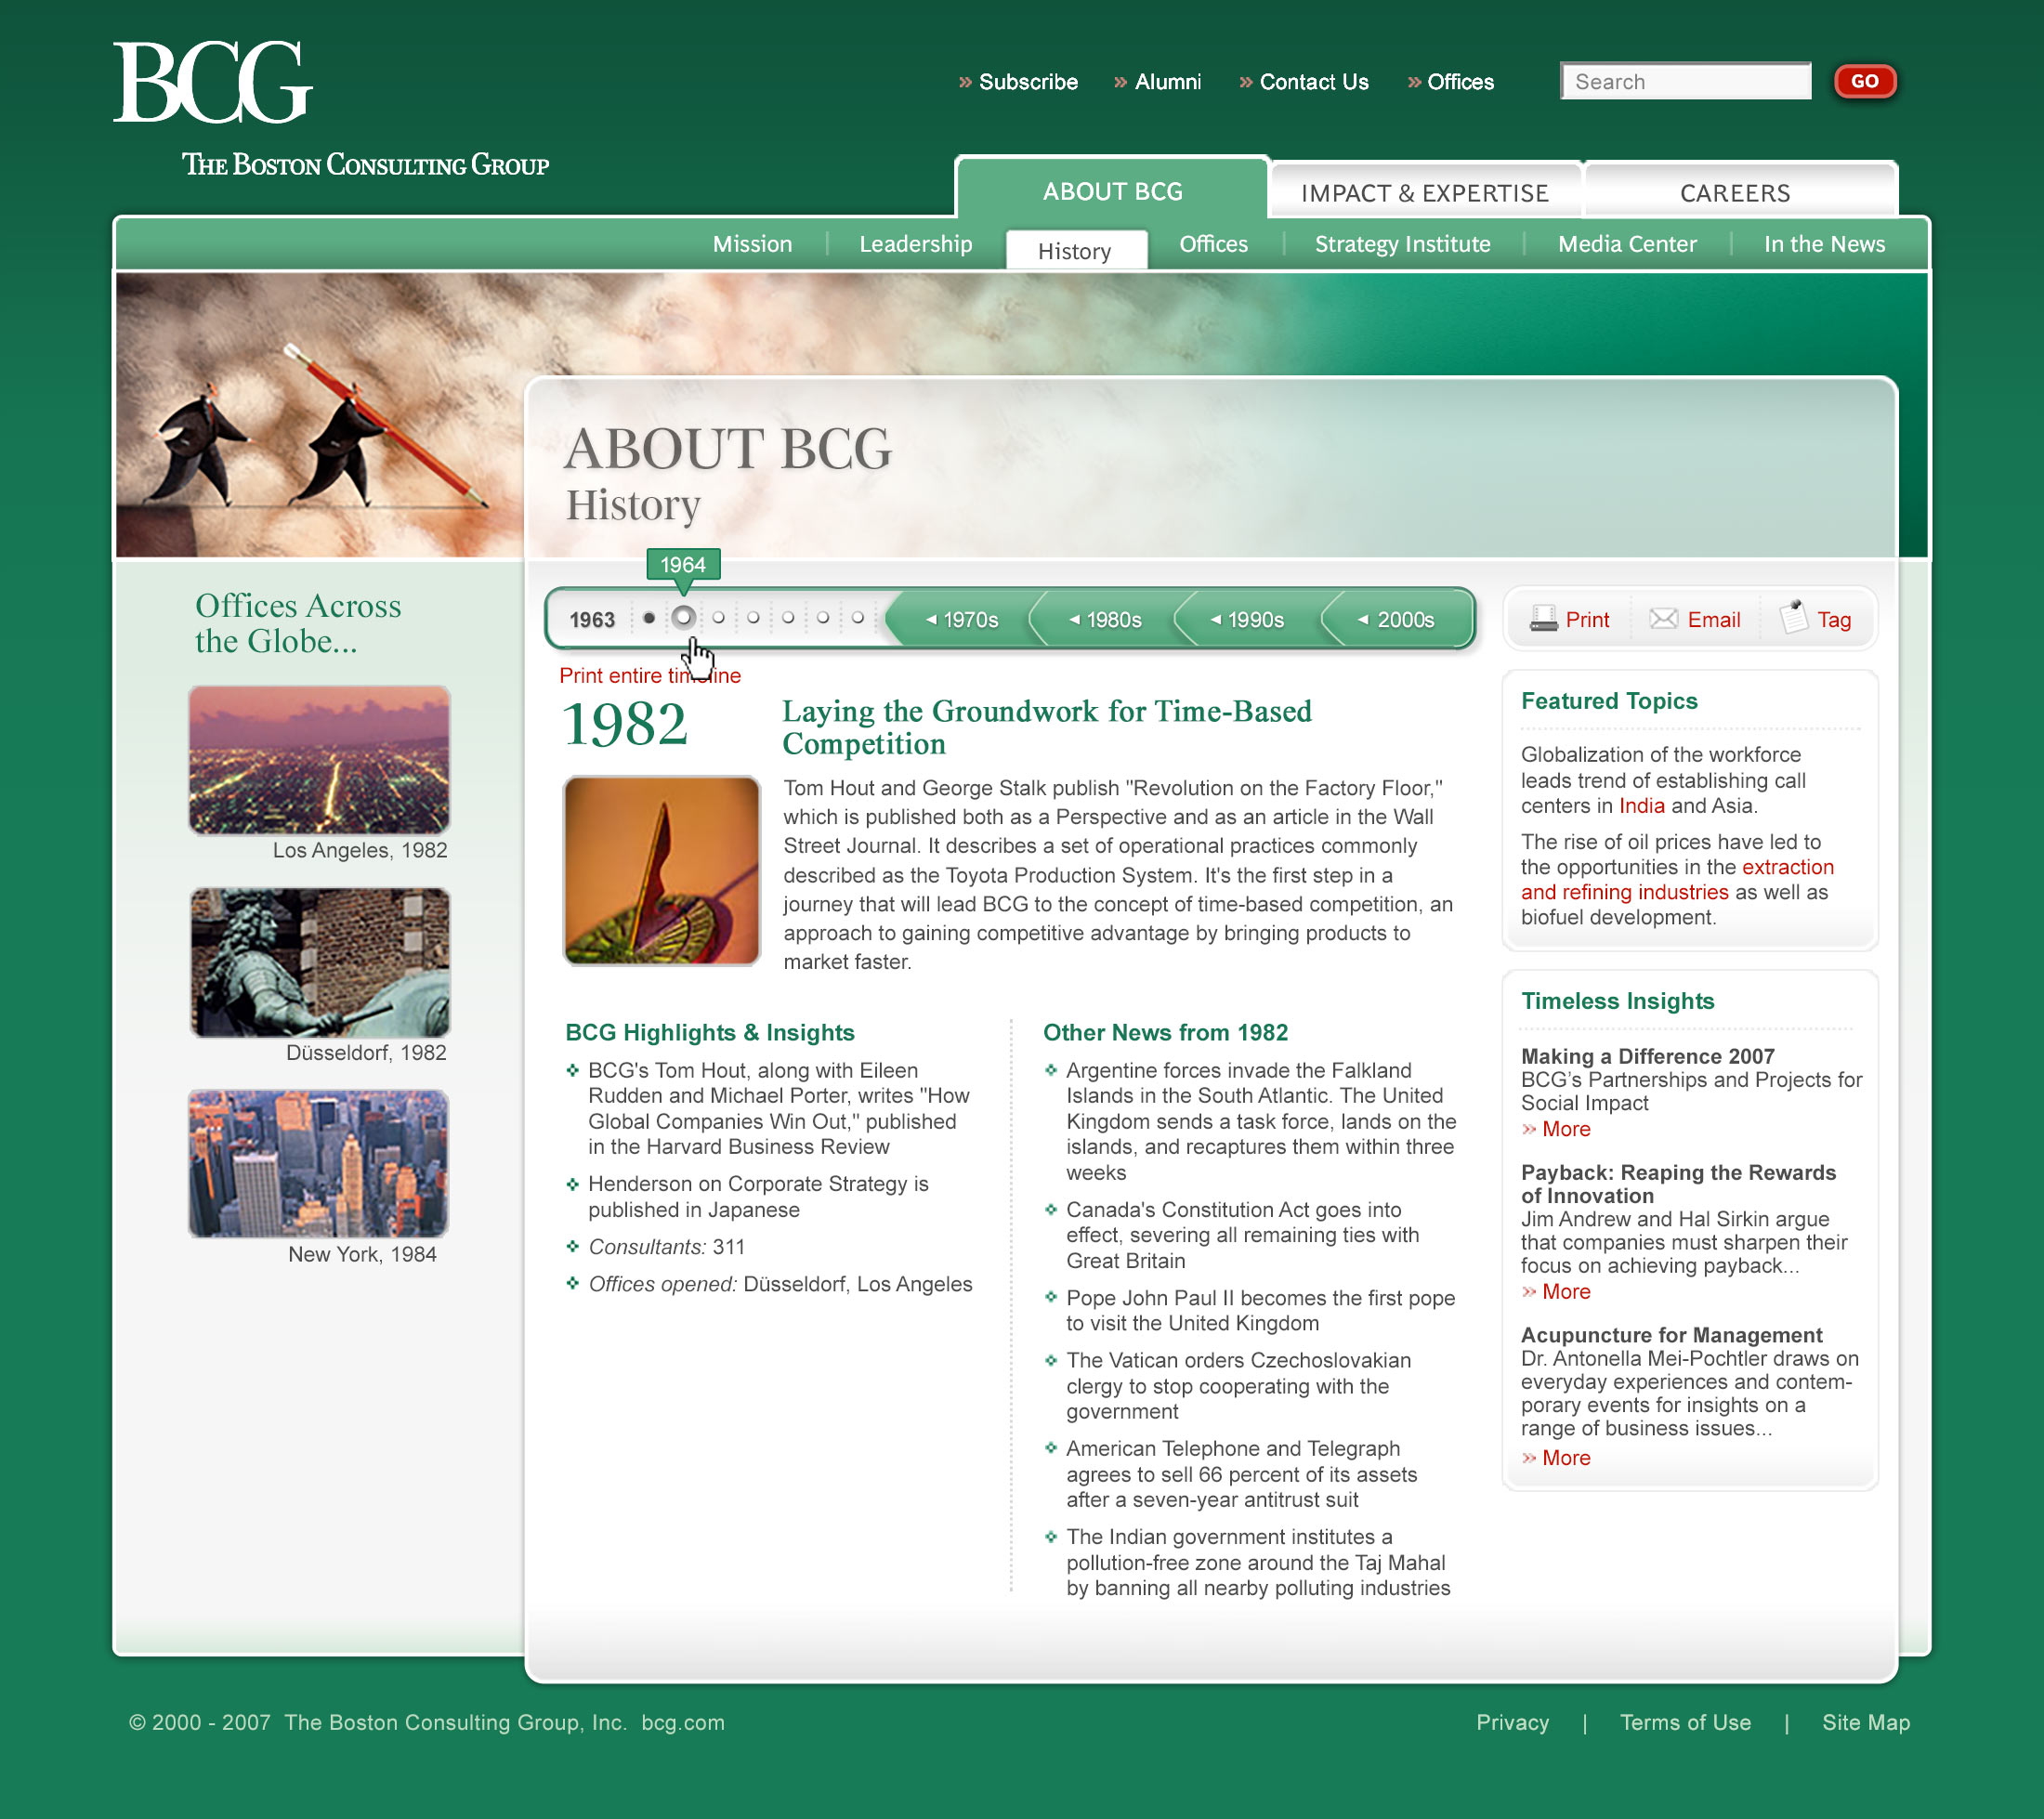The width and height of the screenshot is (2044, 1819).
Task: Select the filled 1963 timeline dot
Action: (x=649, y=618)
